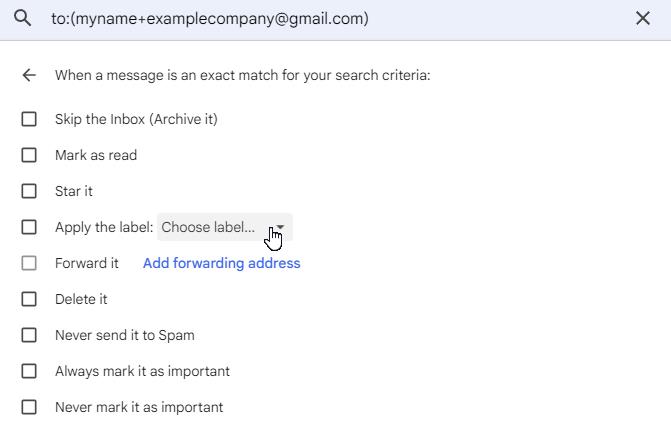Click the Add forwarding address link

click(221, 263)
